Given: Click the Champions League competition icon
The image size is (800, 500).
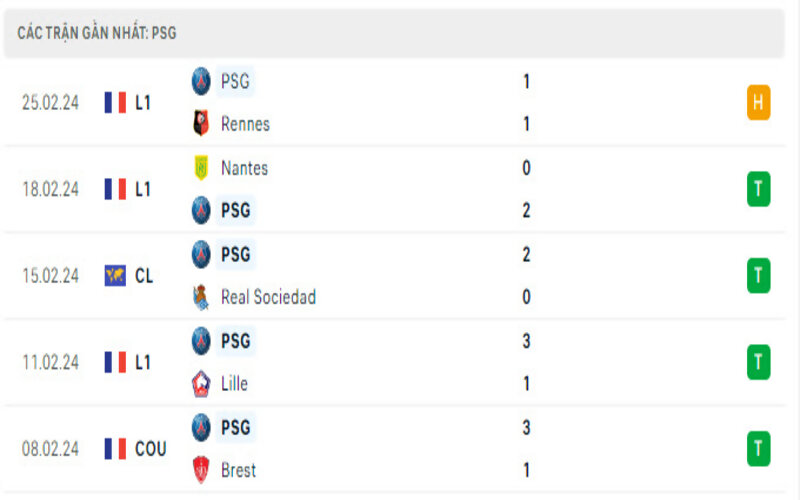Looking at the screenshot, I should coord(115,276).
